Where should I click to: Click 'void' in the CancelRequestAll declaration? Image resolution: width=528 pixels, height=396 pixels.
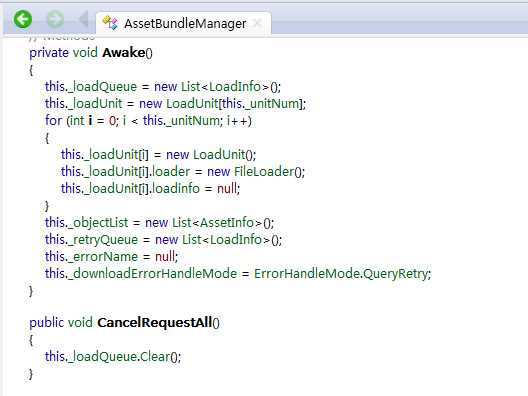[80, 323]
